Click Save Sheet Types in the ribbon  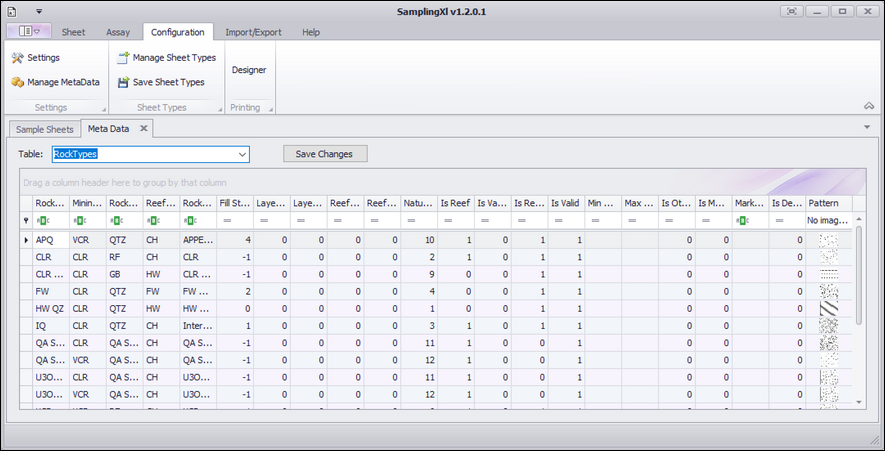point(161,82)
